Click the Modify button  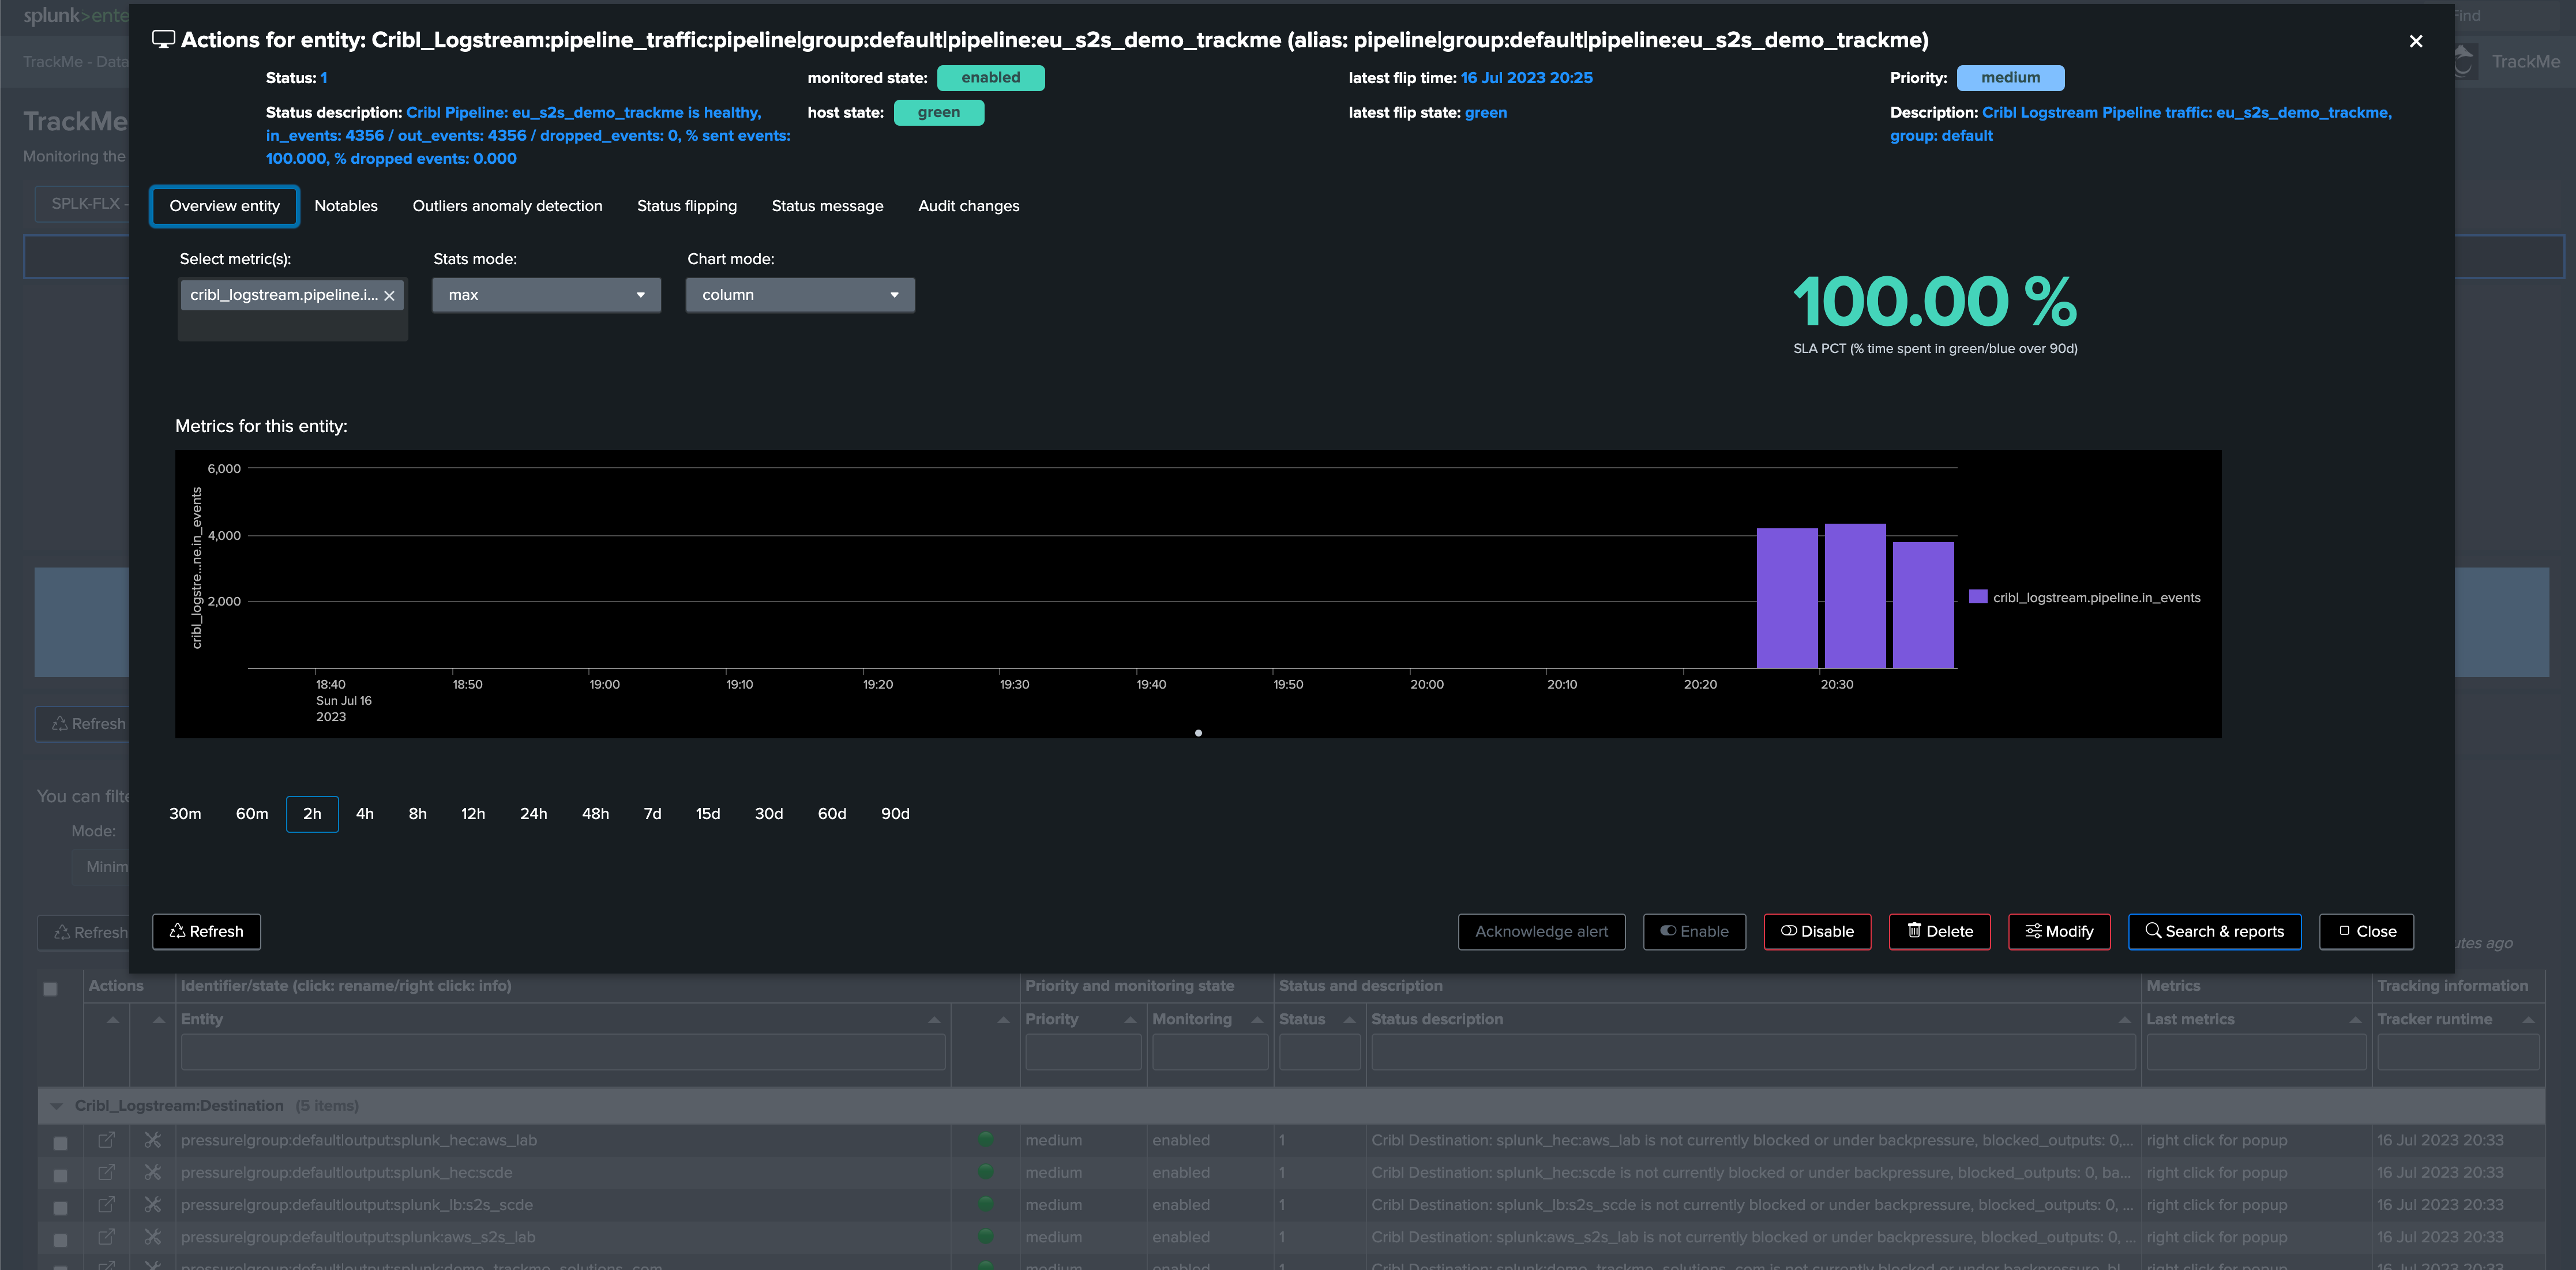tap(2059, 932)
